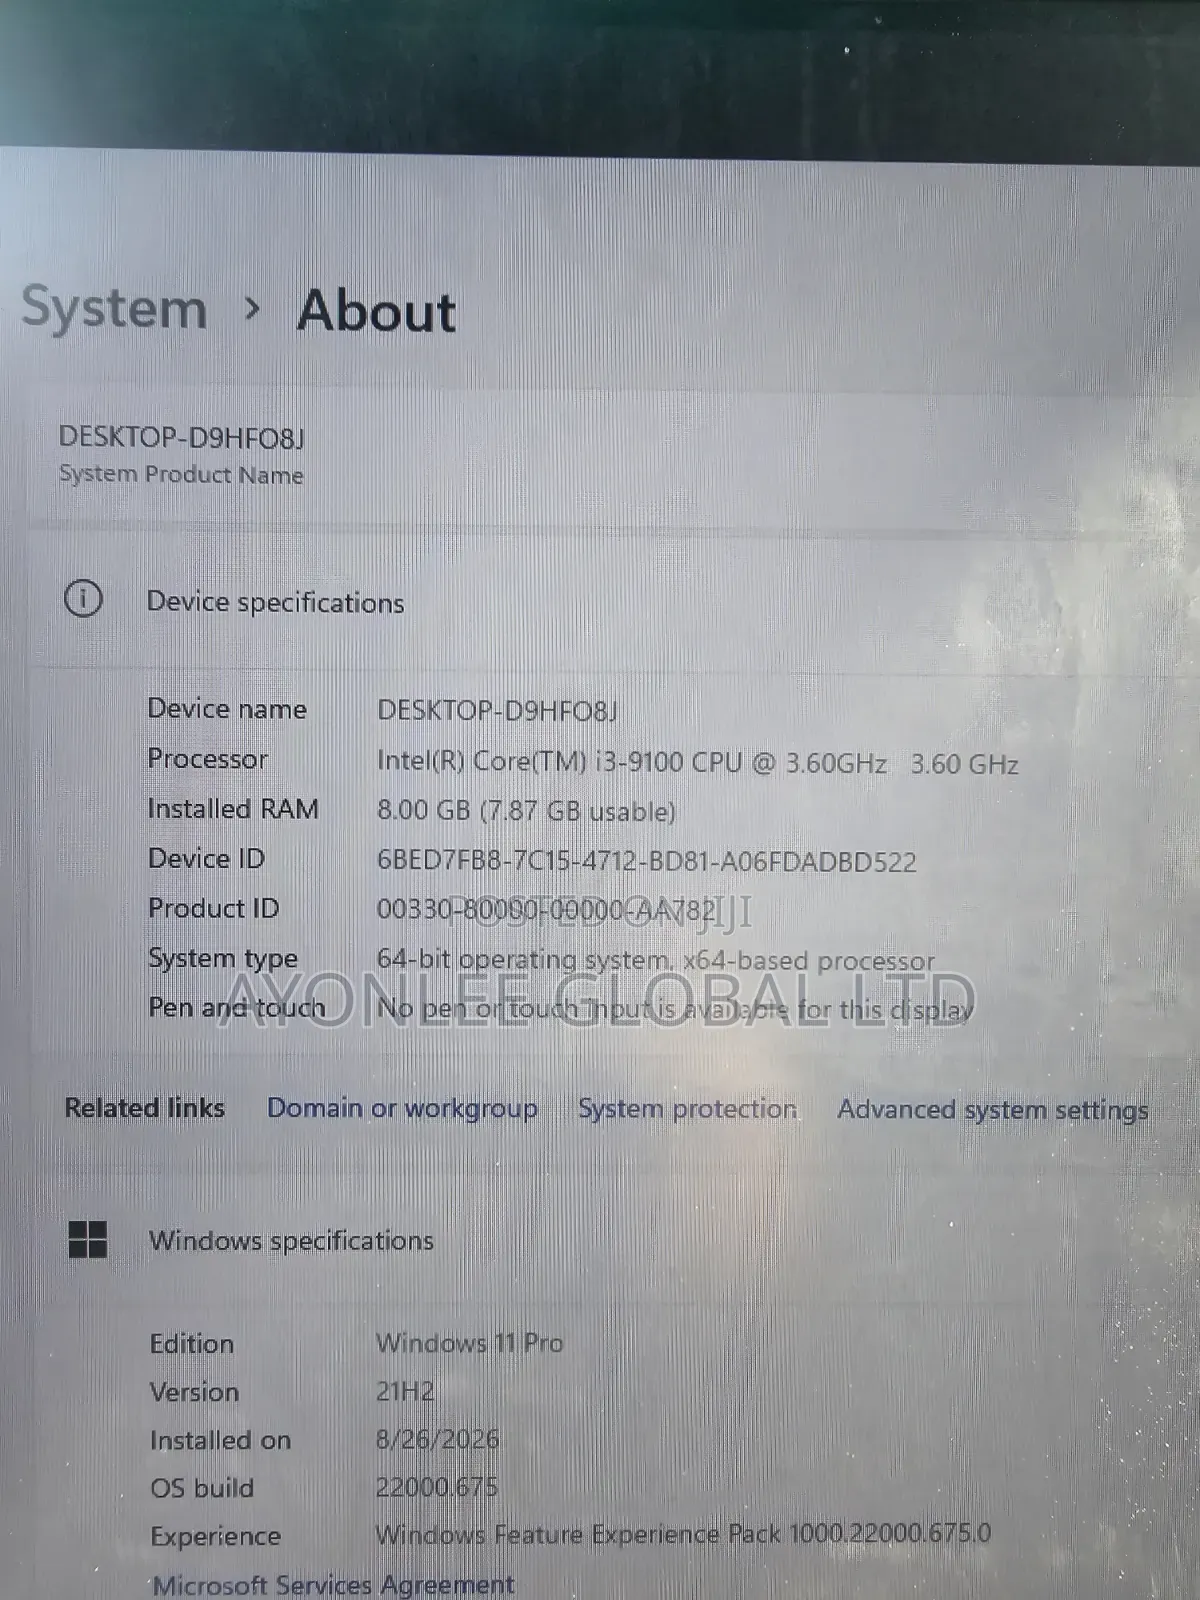Select the Windows 11 Pro edition value
The image size is (1200, 1600).
[469, 1343]
